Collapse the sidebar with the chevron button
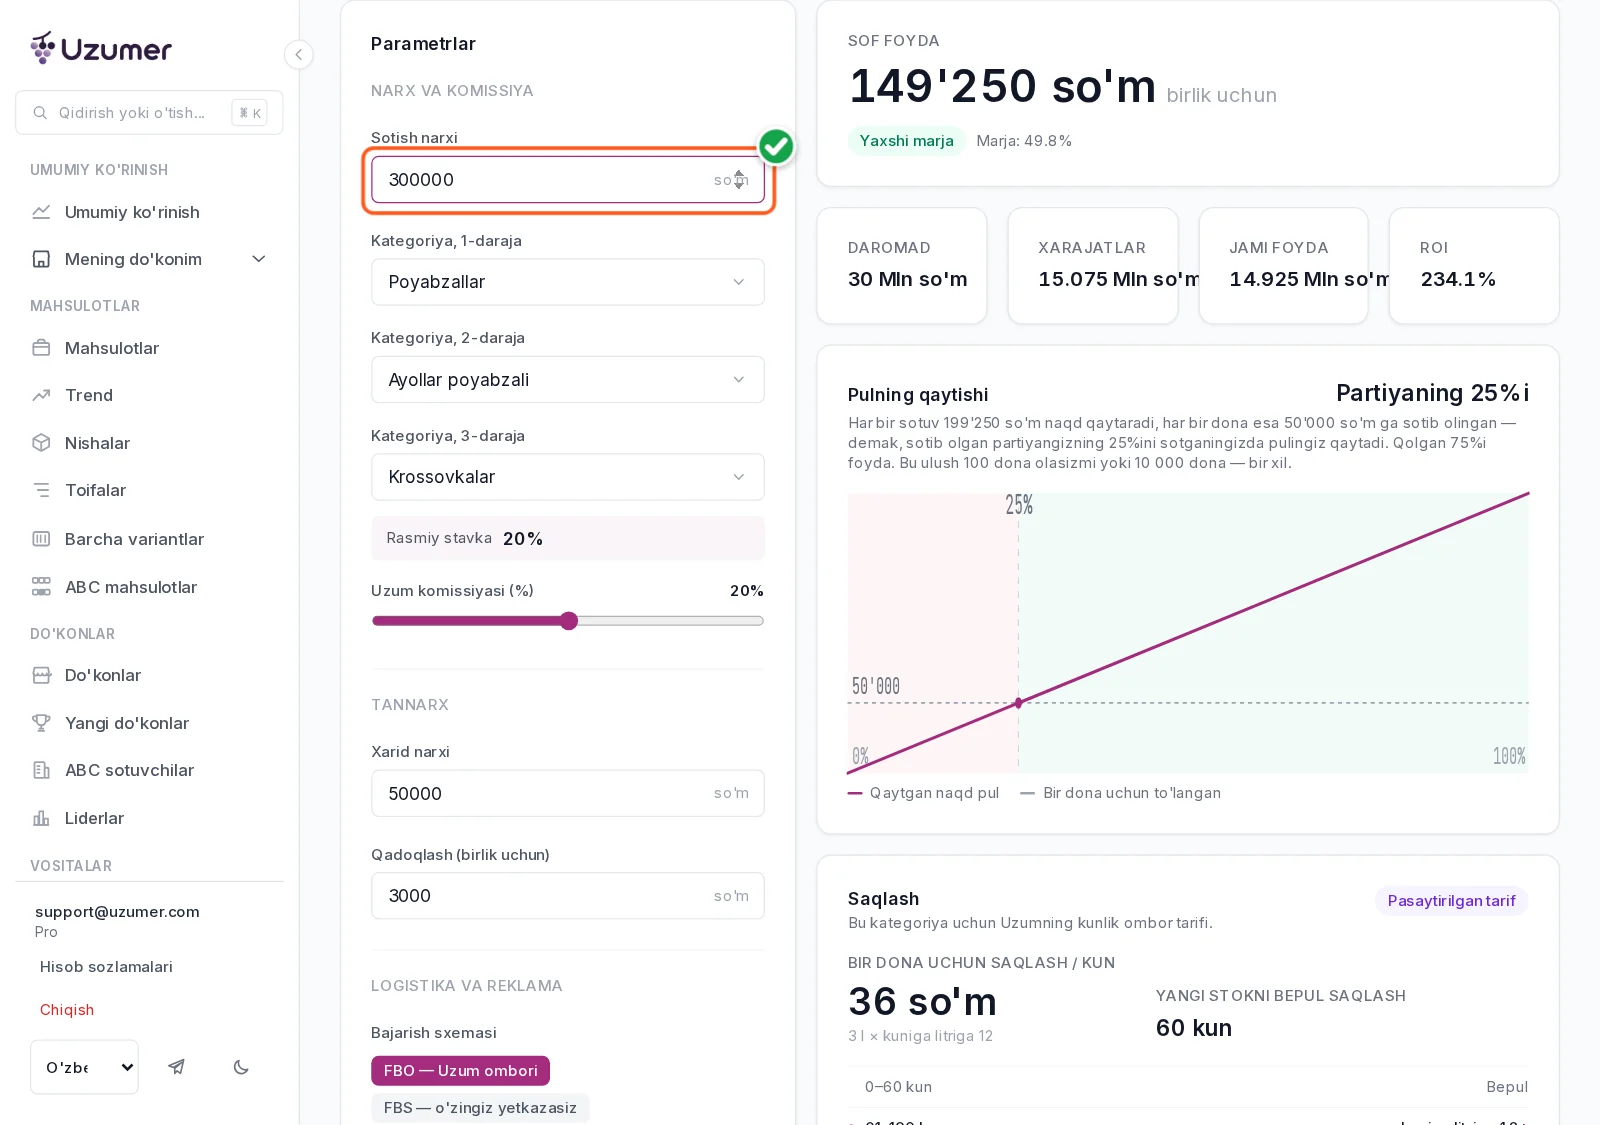The height and width of the screenshot is (1125, 1600). 298,54
